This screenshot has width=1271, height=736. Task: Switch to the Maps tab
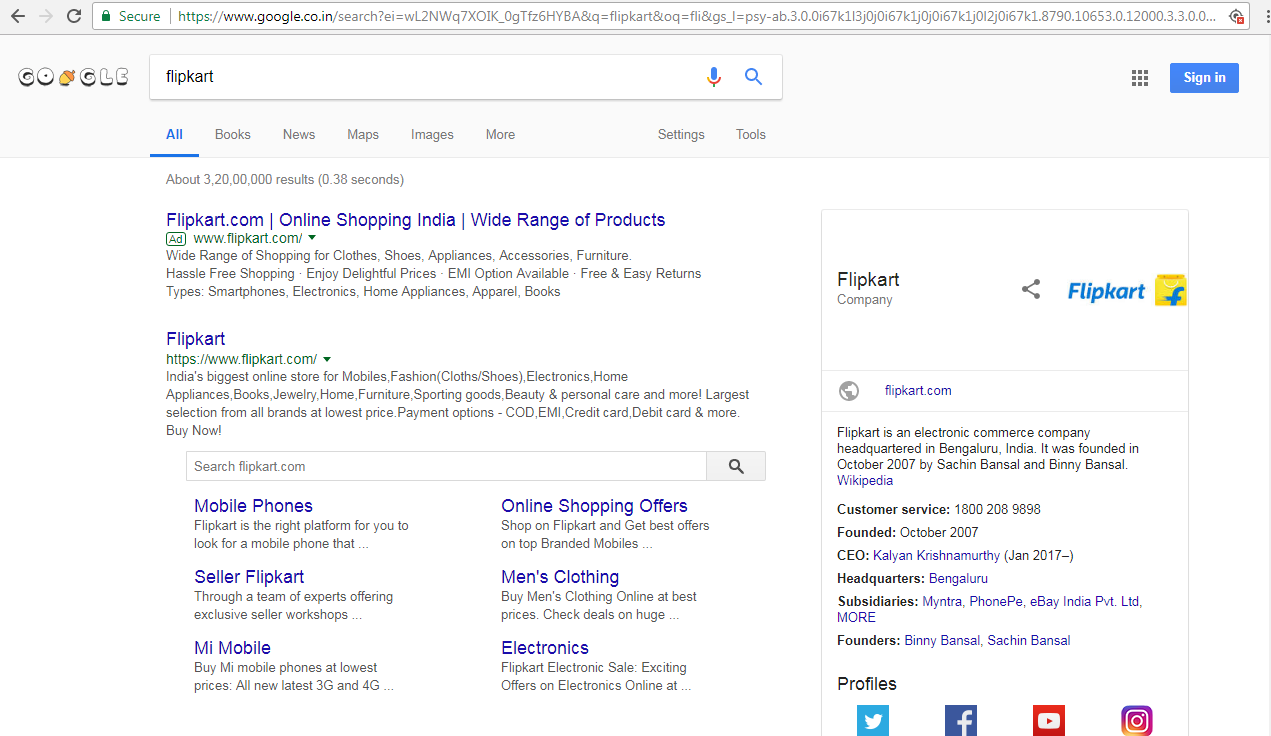tap(363, 134)
